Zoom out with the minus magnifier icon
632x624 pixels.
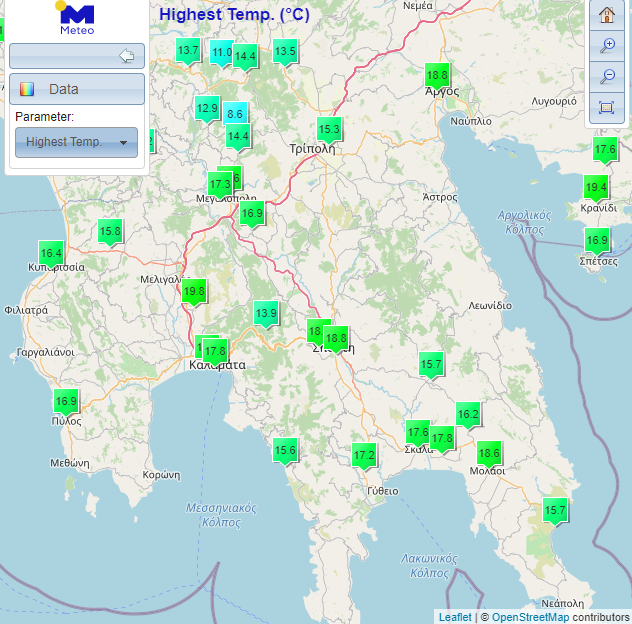(607, 76)
